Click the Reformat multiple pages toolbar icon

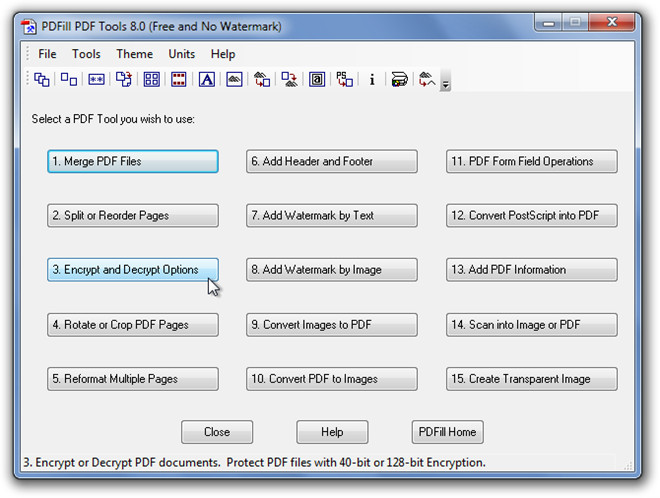152,79
